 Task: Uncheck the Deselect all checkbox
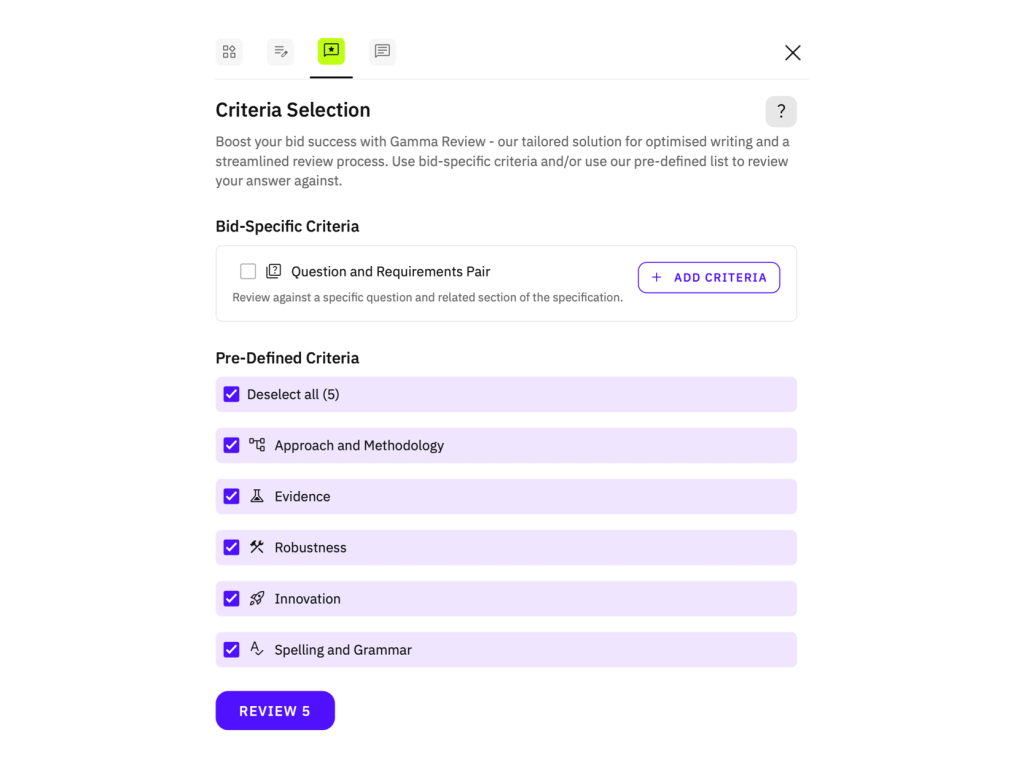pos(231,394)
